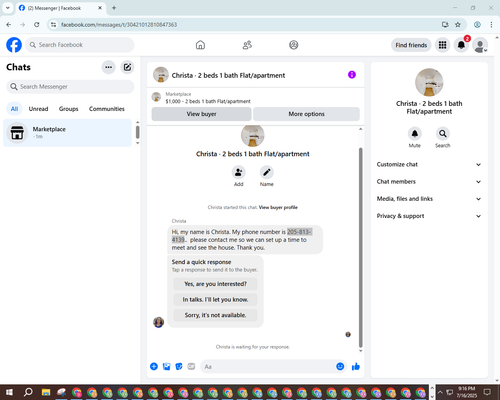
Task: Attach a file using the photo icon
Action: (x=166, y=366)
